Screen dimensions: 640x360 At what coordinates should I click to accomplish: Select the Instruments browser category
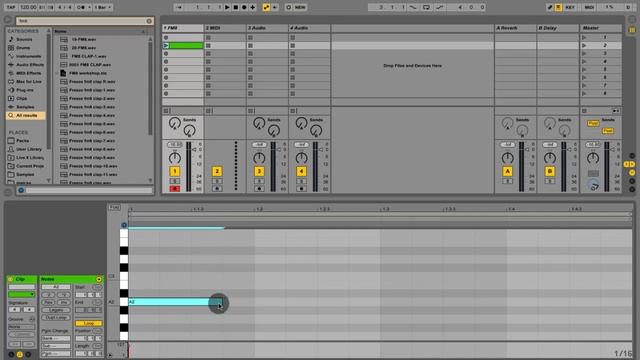coord(28,56)
